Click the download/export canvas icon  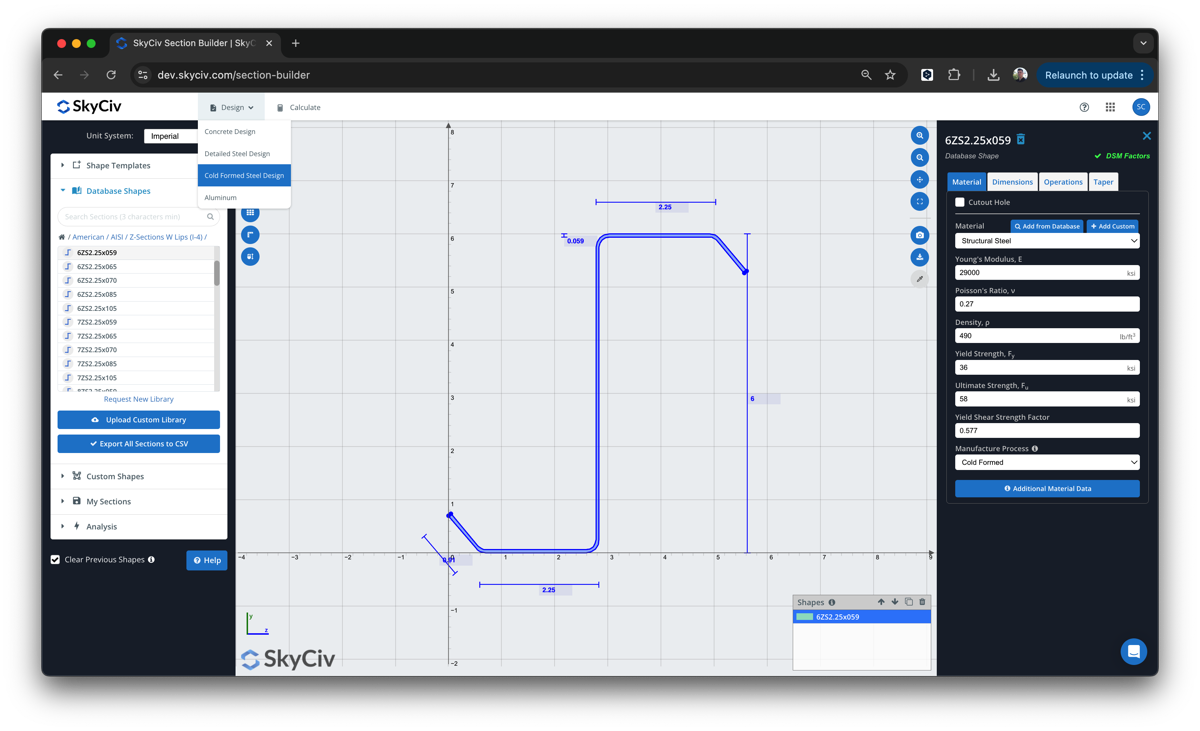(x=920, y=257)
